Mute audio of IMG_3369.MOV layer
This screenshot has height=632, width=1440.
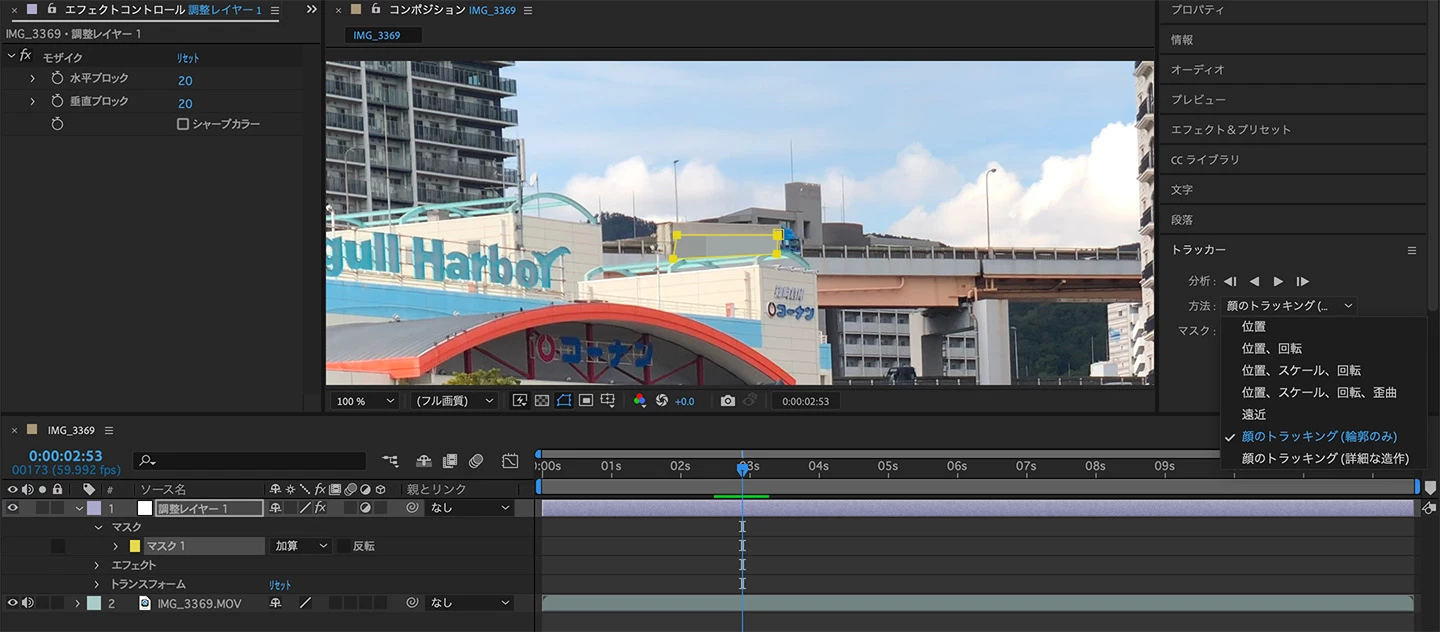tap(28, 603)
